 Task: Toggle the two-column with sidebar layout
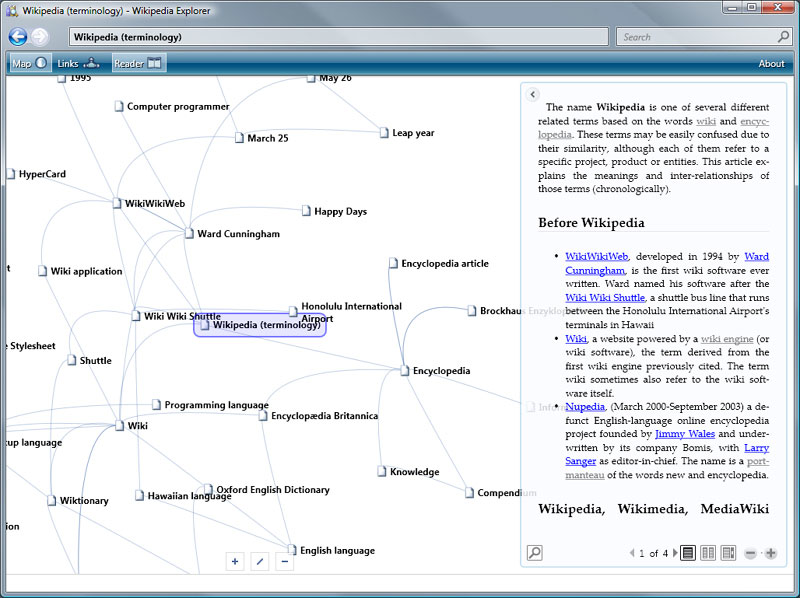point(727,552)
